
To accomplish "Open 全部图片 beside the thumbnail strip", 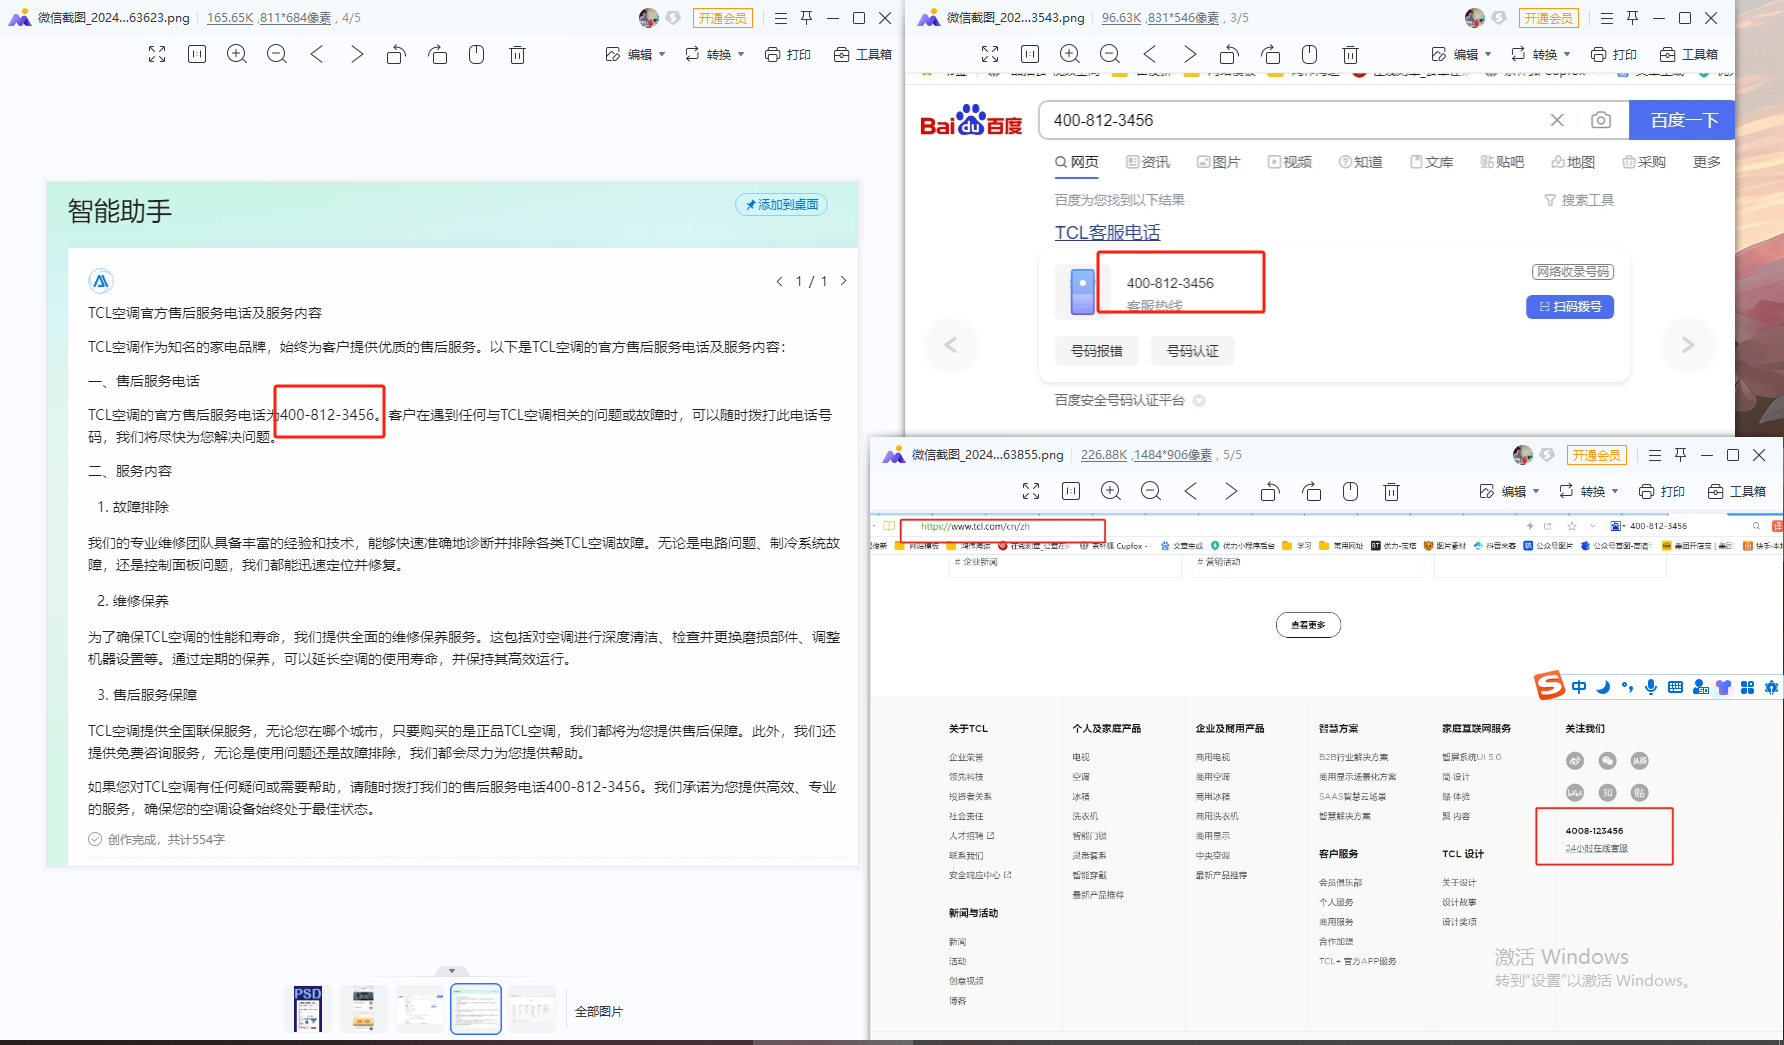I will pos(599,1012).
